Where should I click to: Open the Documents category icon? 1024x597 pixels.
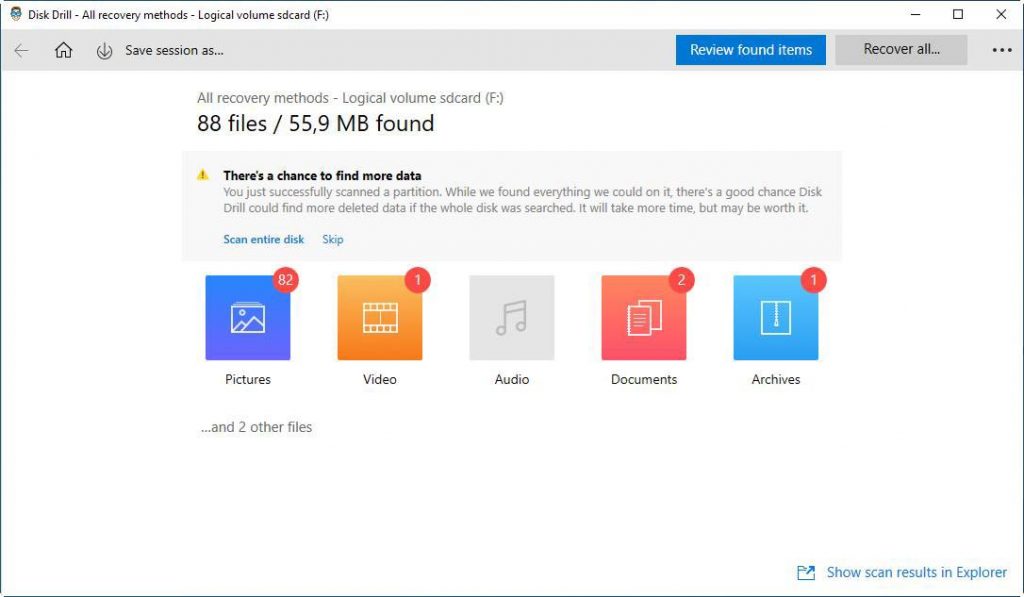[x=643, y=317]
